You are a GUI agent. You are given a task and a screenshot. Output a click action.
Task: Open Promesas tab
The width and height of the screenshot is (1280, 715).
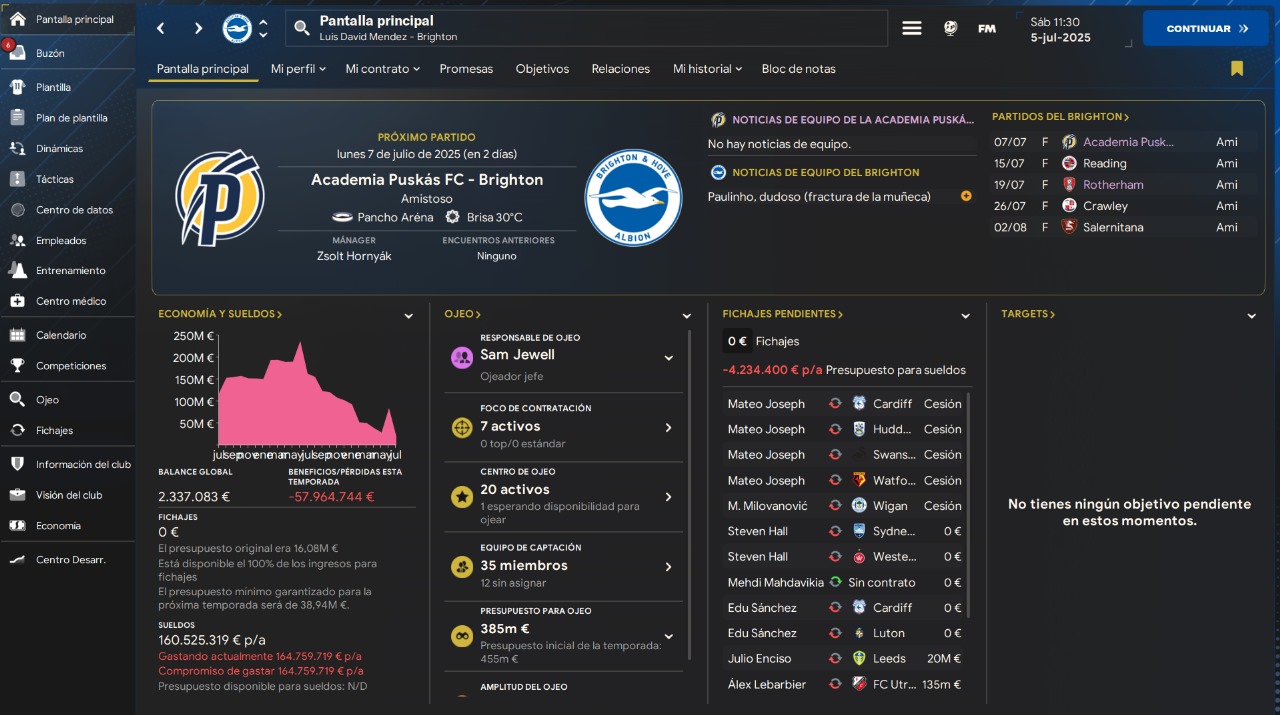coord(466,69)
